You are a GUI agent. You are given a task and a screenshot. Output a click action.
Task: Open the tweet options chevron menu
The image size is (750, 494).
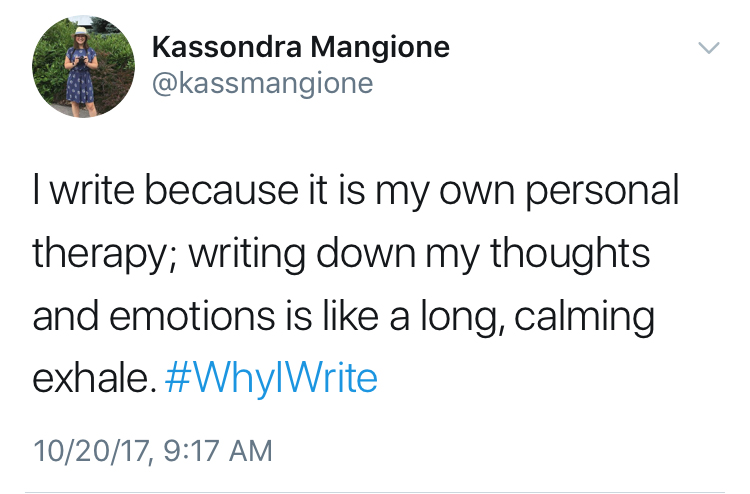click(708, 47)
